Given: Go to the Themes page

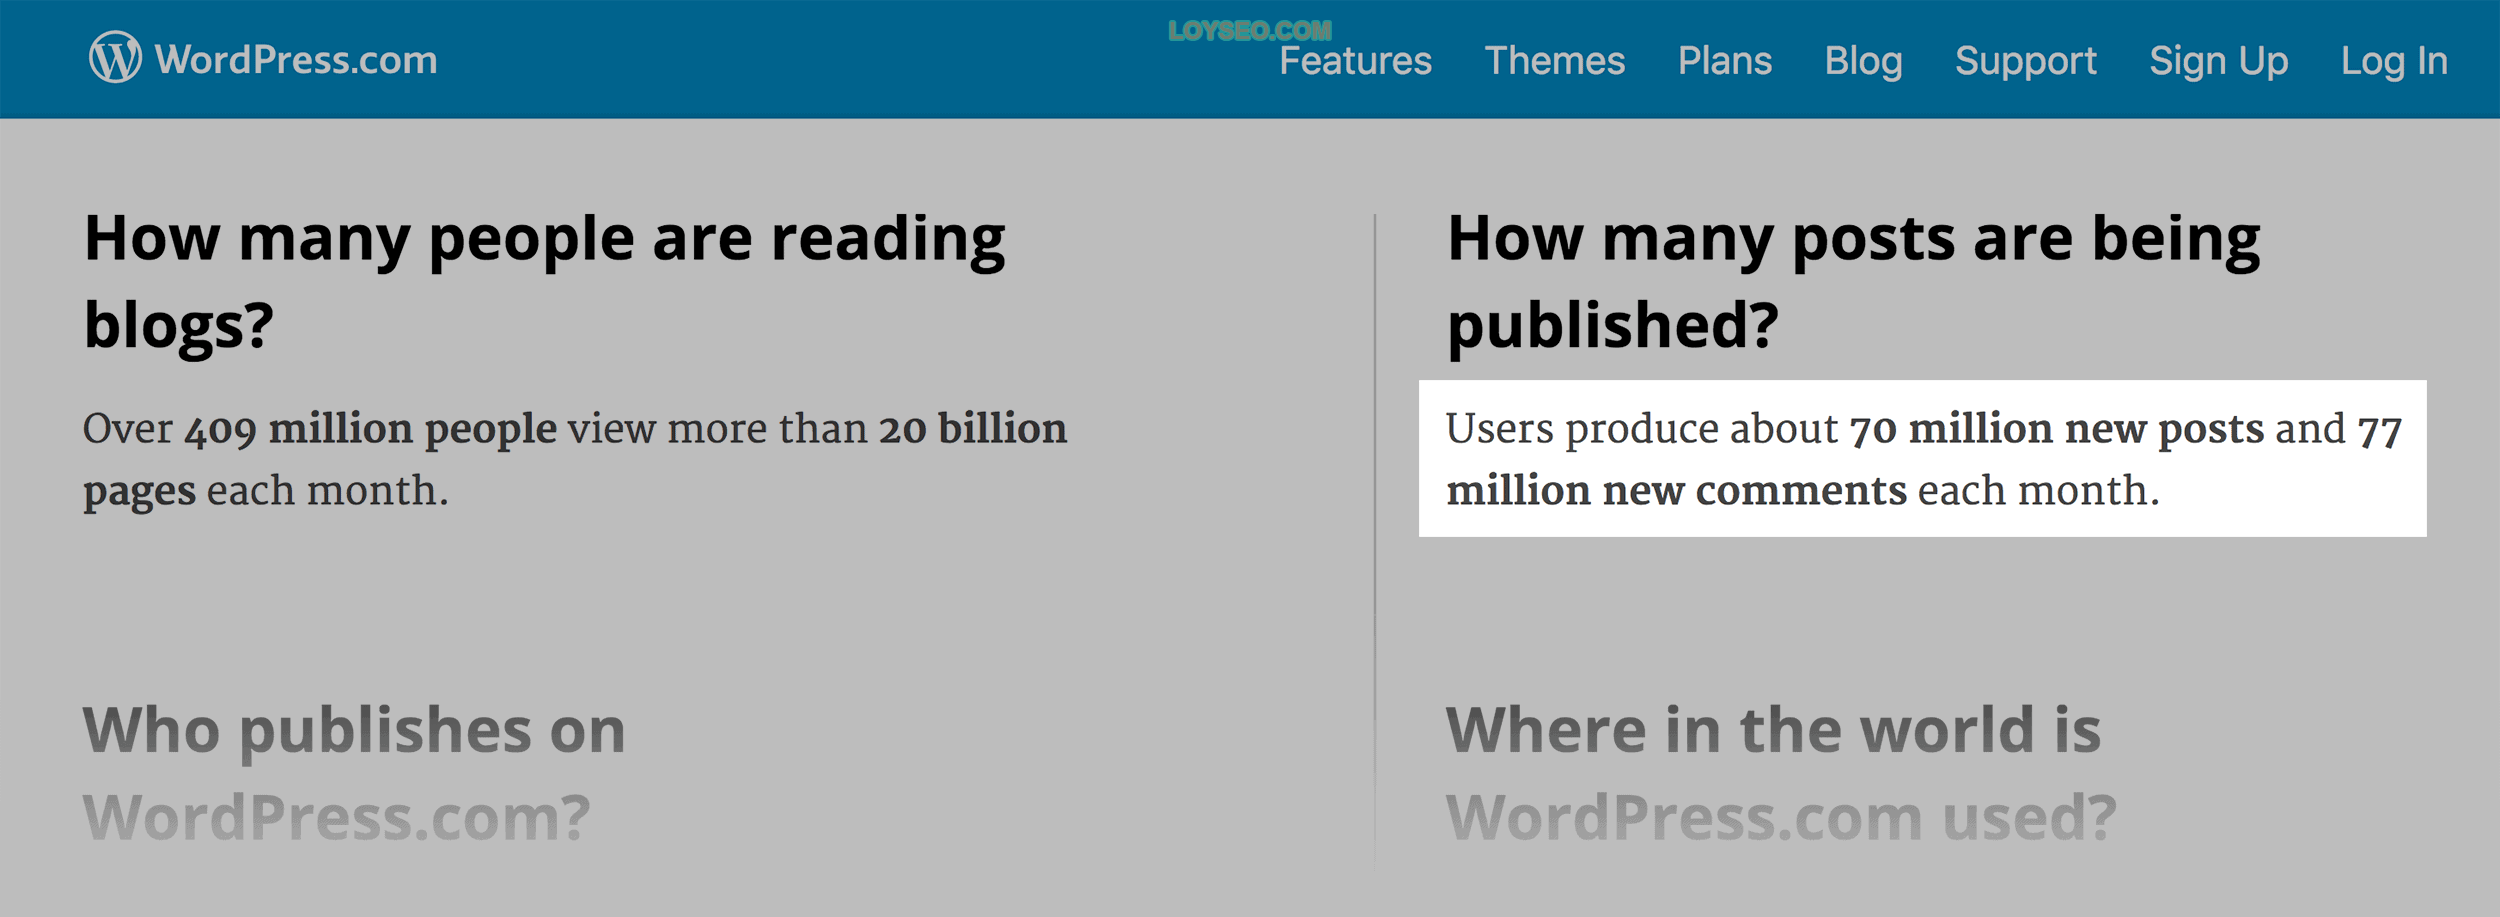Looking at the screenshot, I should coord(1554,61).
